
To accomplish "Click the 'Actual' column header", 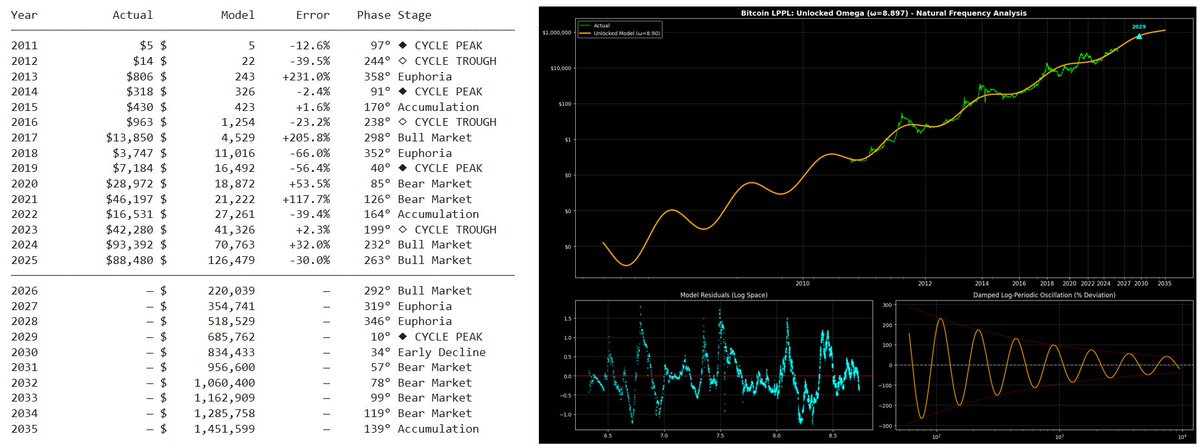I will [x=132, y=15].
